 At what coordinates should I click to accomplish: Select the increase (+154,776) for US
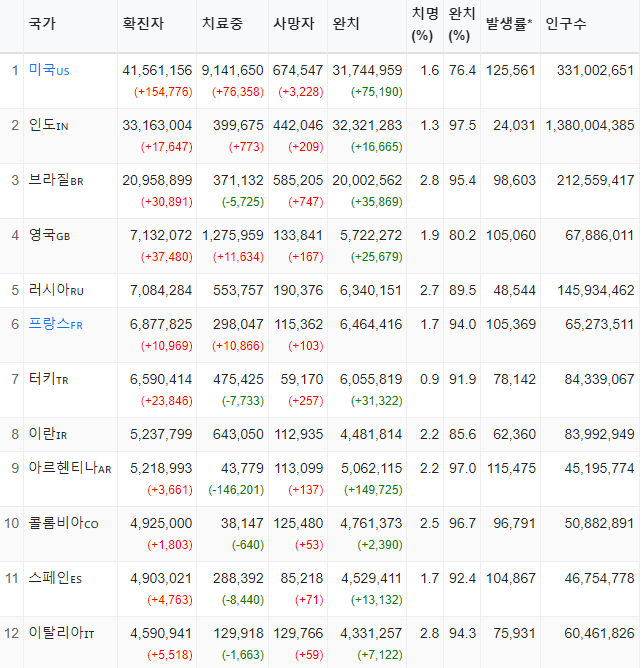point(163,92)
